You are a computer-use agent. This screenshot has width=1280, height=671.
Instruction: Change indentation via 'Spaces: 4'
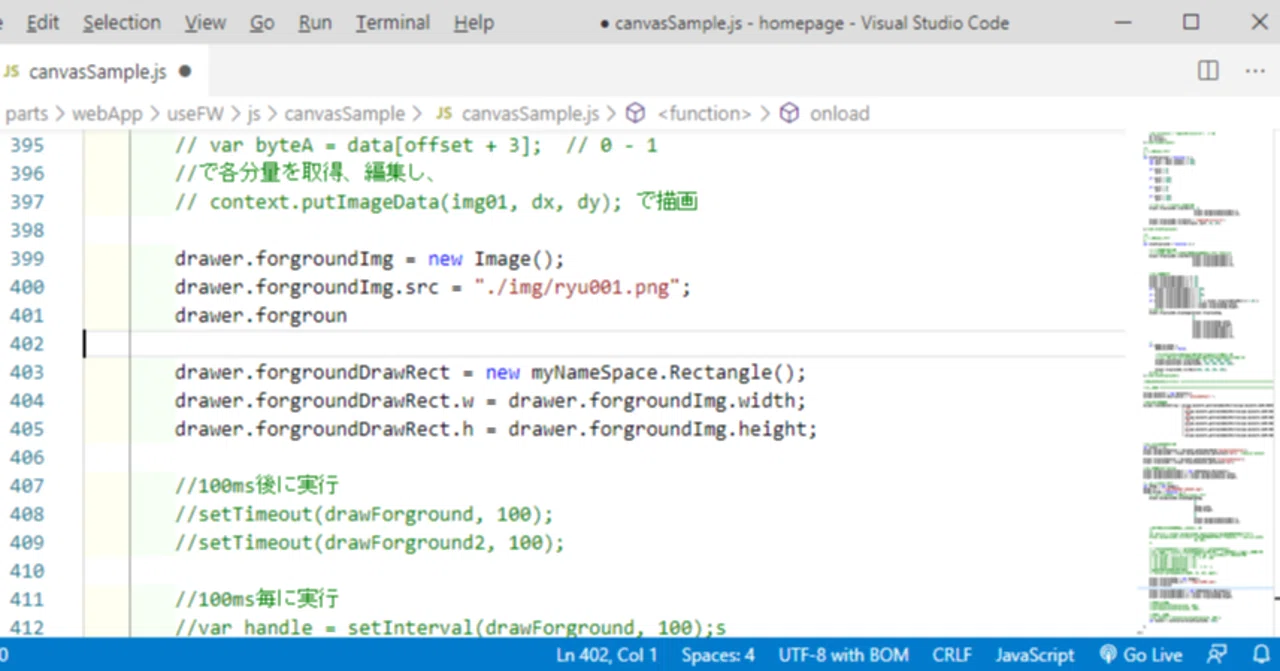[718, 655]
